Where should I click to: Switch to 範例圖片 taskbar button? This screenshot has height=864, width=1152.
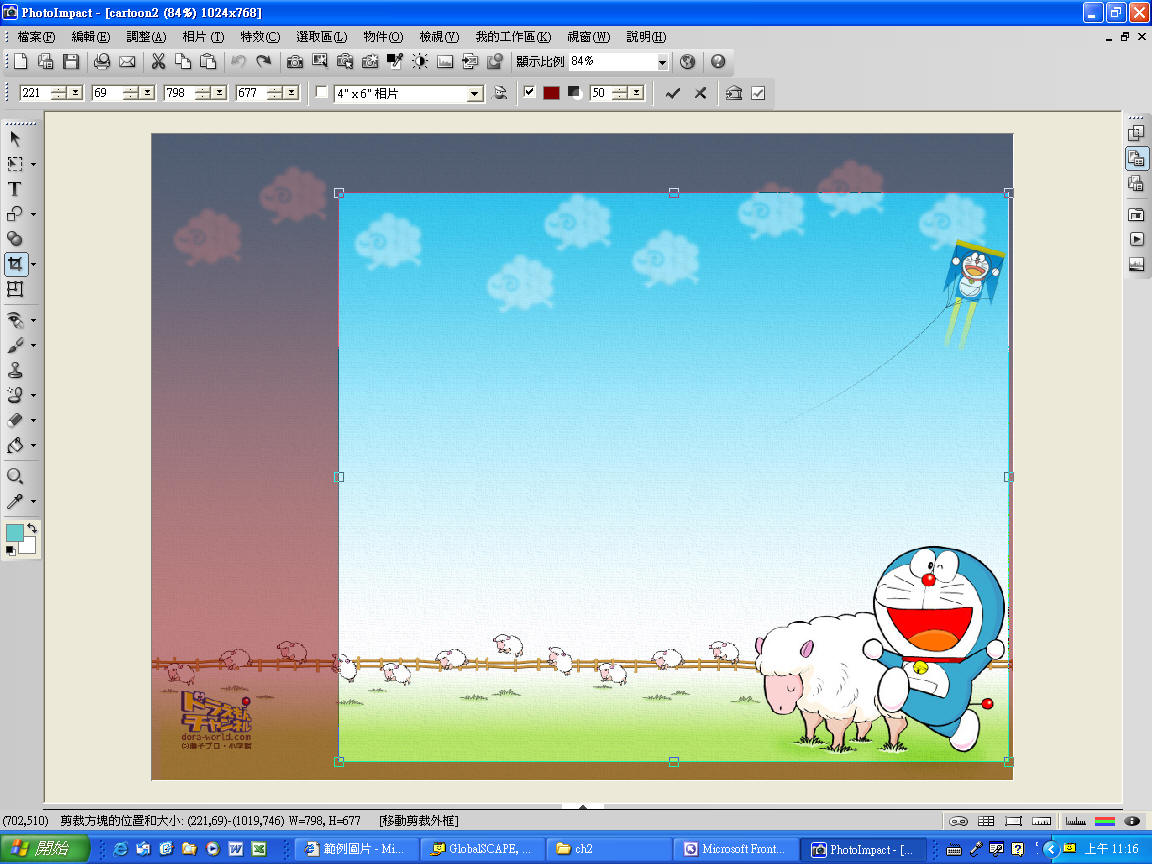click(x=356, y=849)
